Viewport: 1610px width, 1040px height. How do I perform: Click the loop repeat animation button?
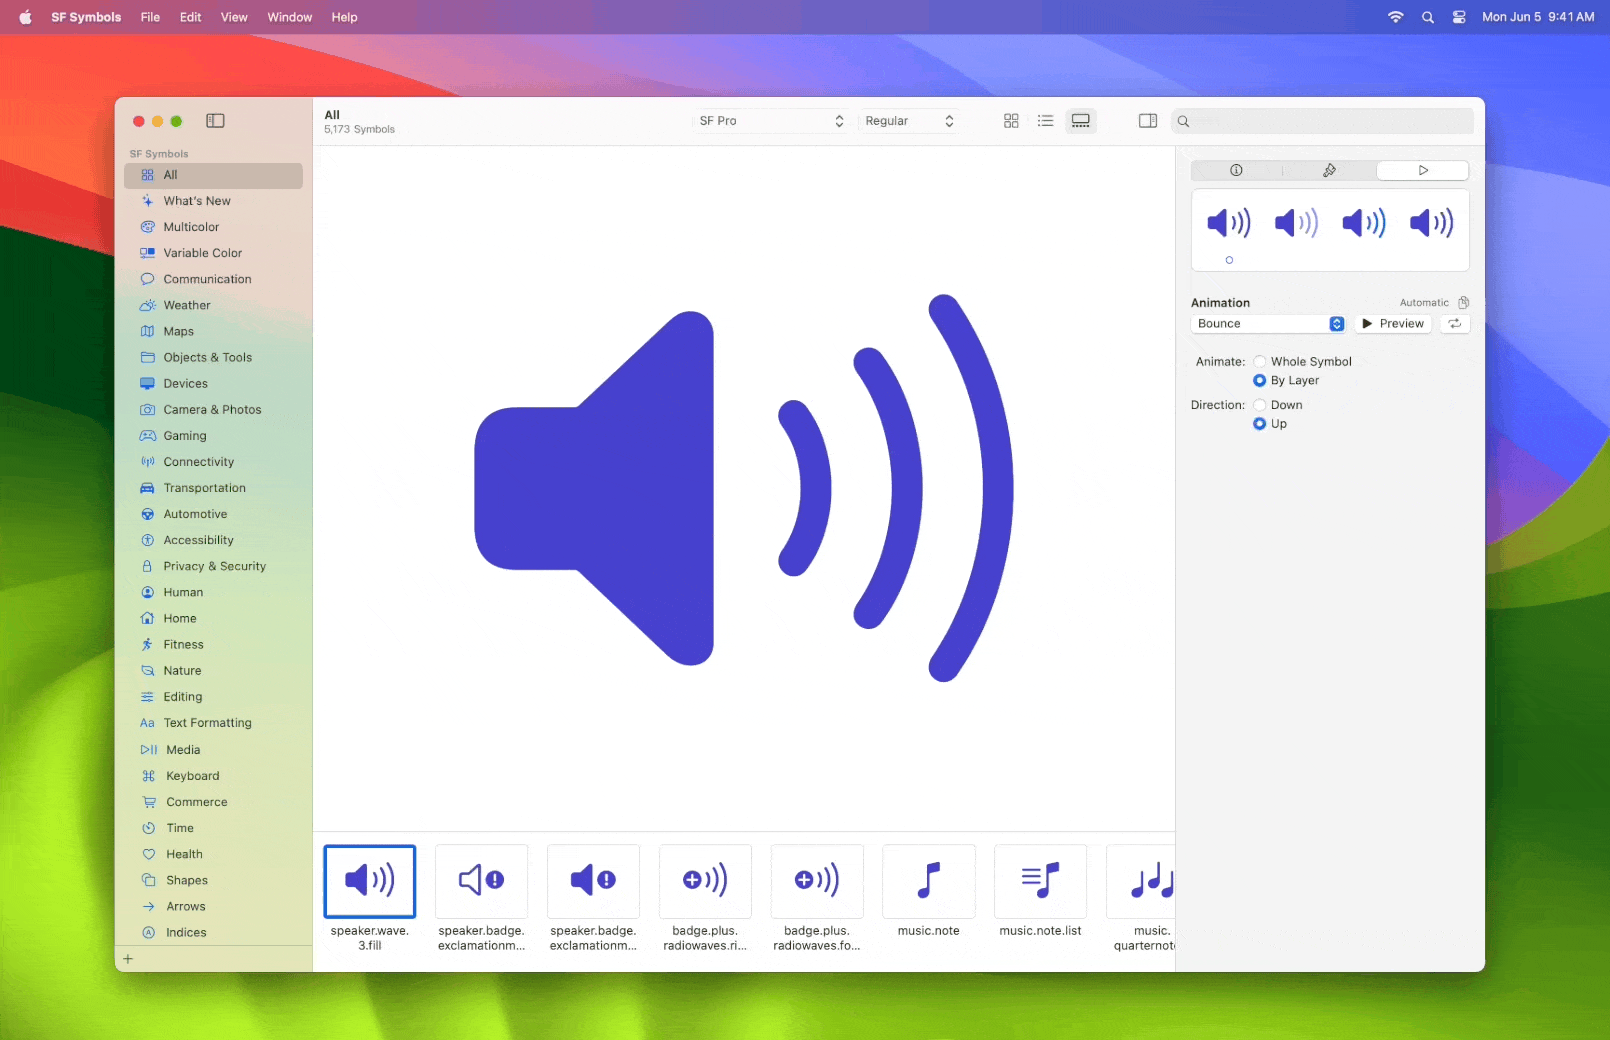tap(1455, 324)
